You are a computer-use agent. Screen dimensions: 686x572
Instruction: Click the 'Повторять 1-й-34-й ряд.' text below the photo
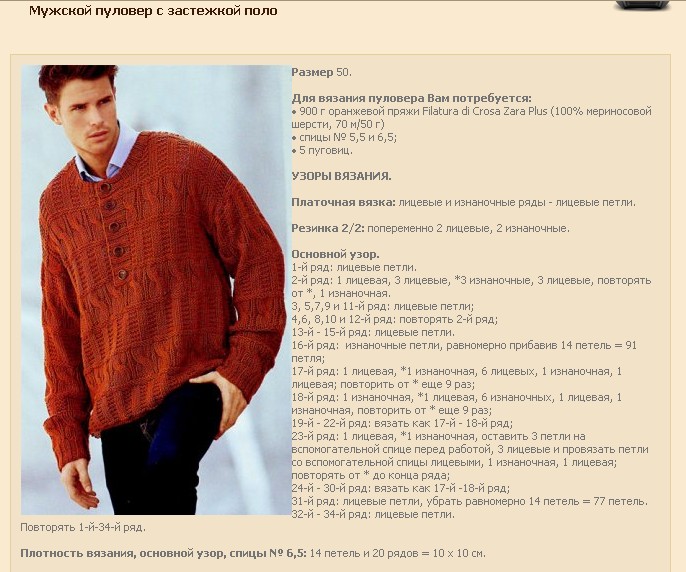[83, 527]
